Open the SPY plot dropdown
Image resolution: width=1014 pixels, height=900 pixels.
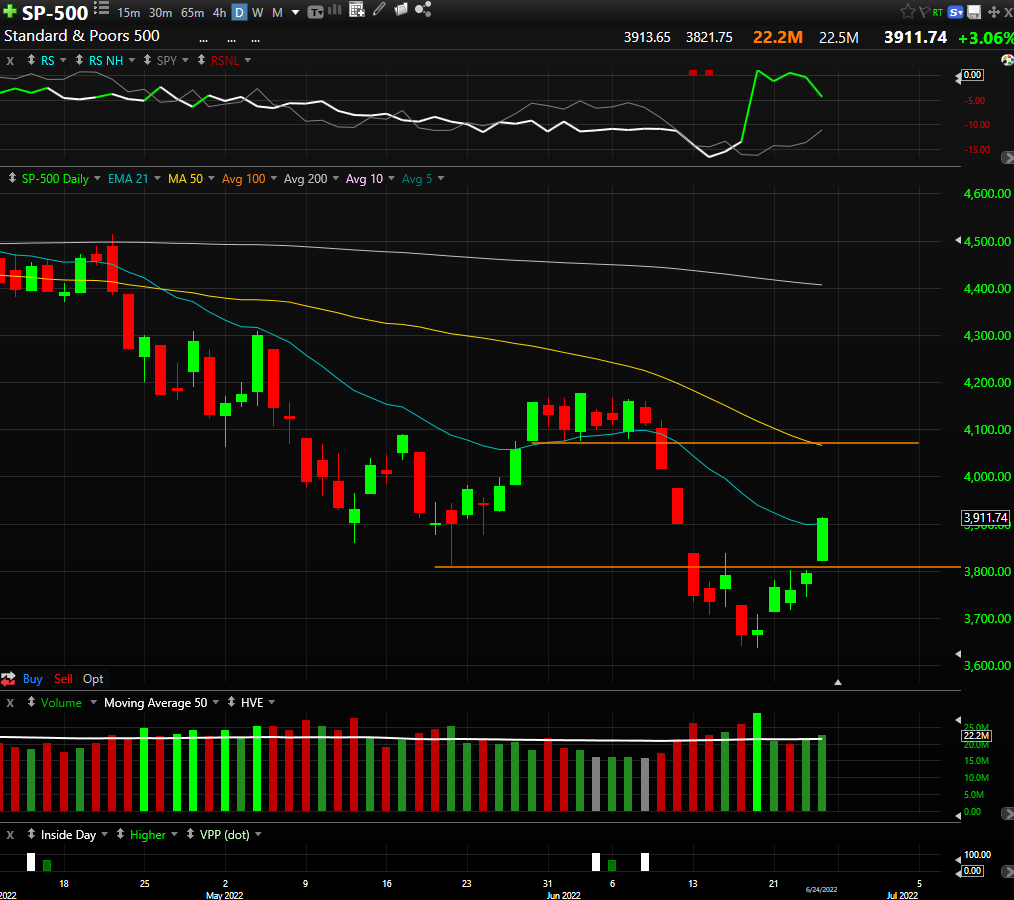pyautogui.click(x=186, y=60)
